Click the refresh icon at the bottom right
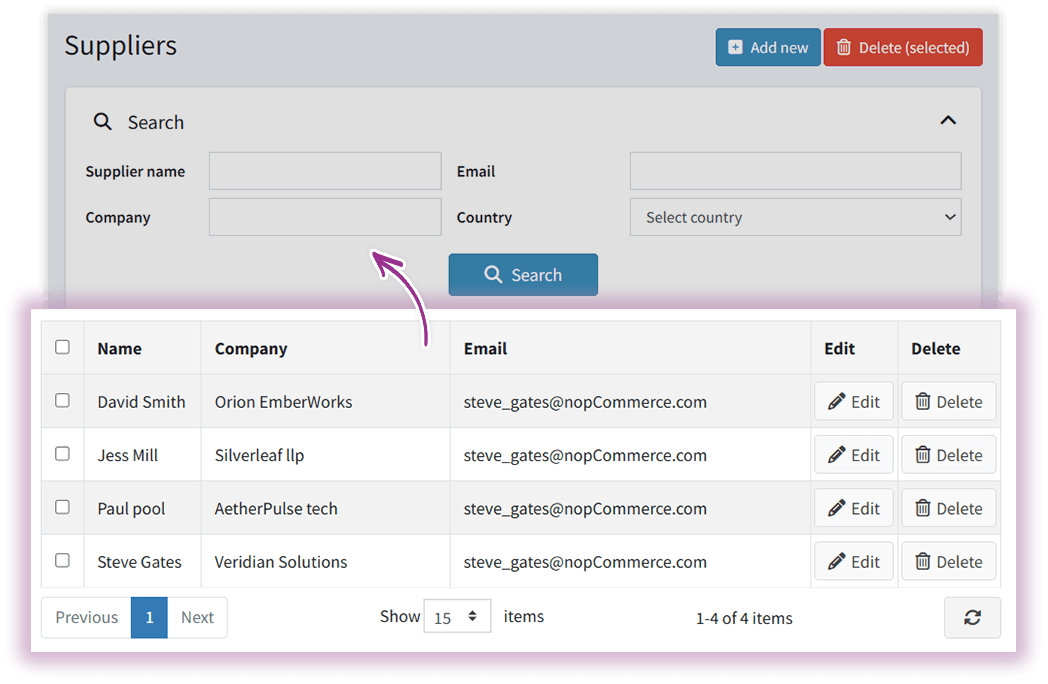The image size is (1048, 684). (972, 617)
